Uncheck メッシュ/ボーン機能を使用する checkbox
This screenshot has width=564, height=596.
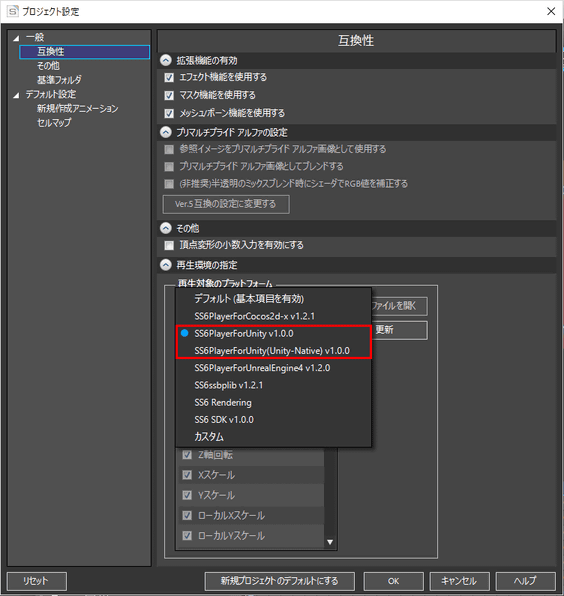pos(169,113)
